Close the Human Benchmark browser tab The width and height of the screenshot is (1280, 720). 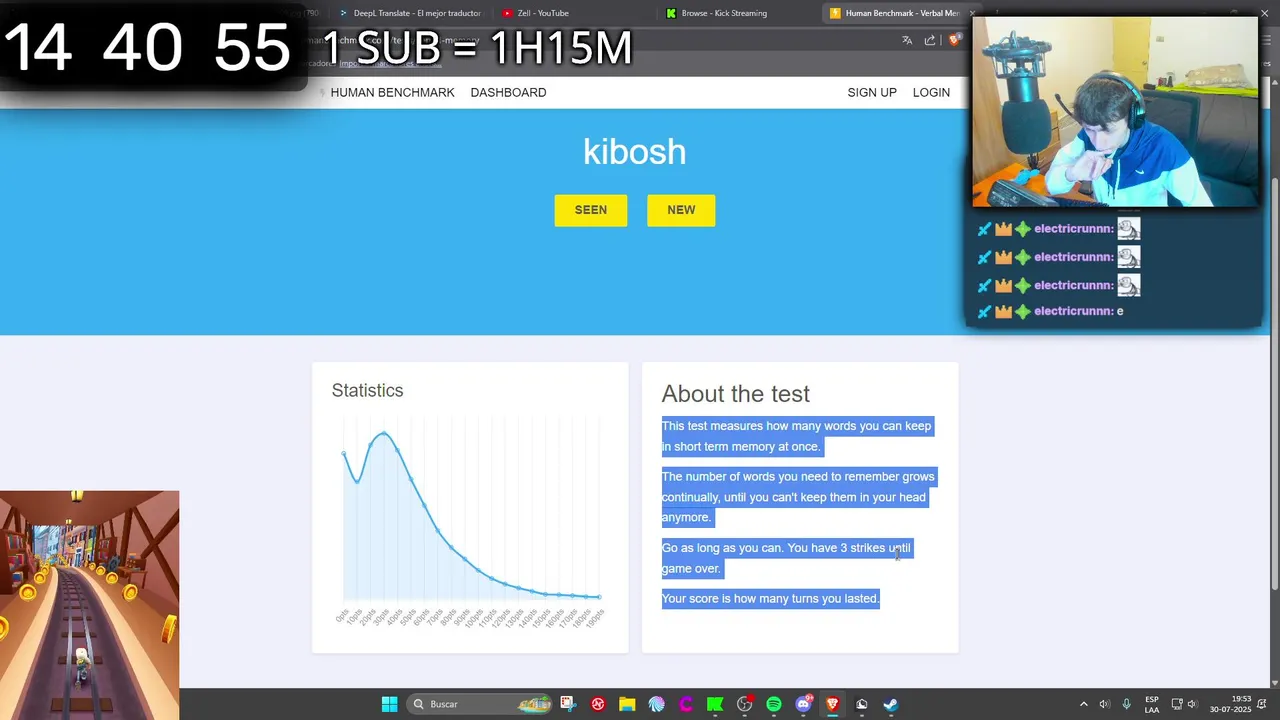(x=972, y=13)
